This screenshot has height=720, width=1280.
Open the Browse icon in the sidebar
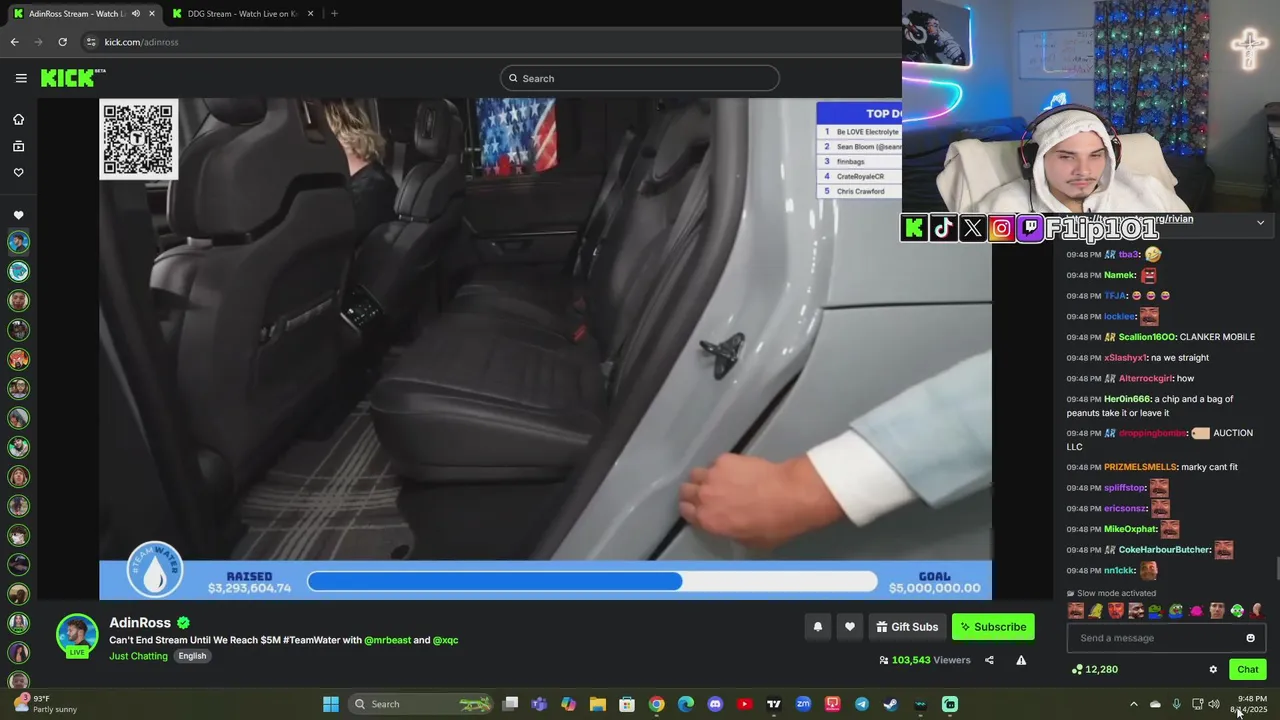point(18,146)
